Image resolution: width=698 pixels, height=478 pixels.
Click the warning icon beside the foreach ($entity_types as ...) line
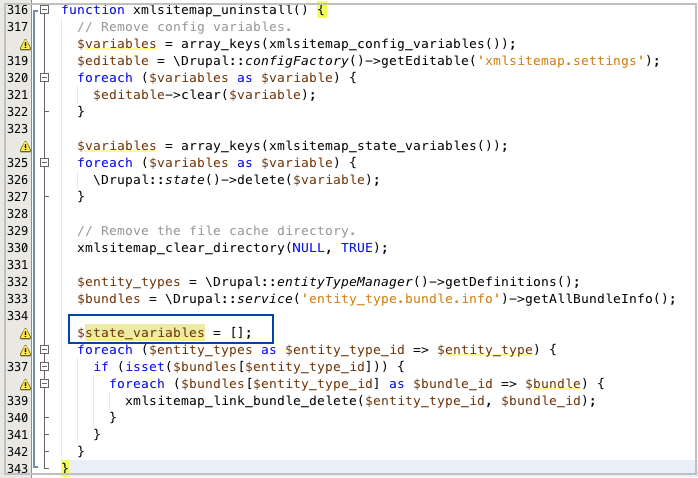point(25,350)
